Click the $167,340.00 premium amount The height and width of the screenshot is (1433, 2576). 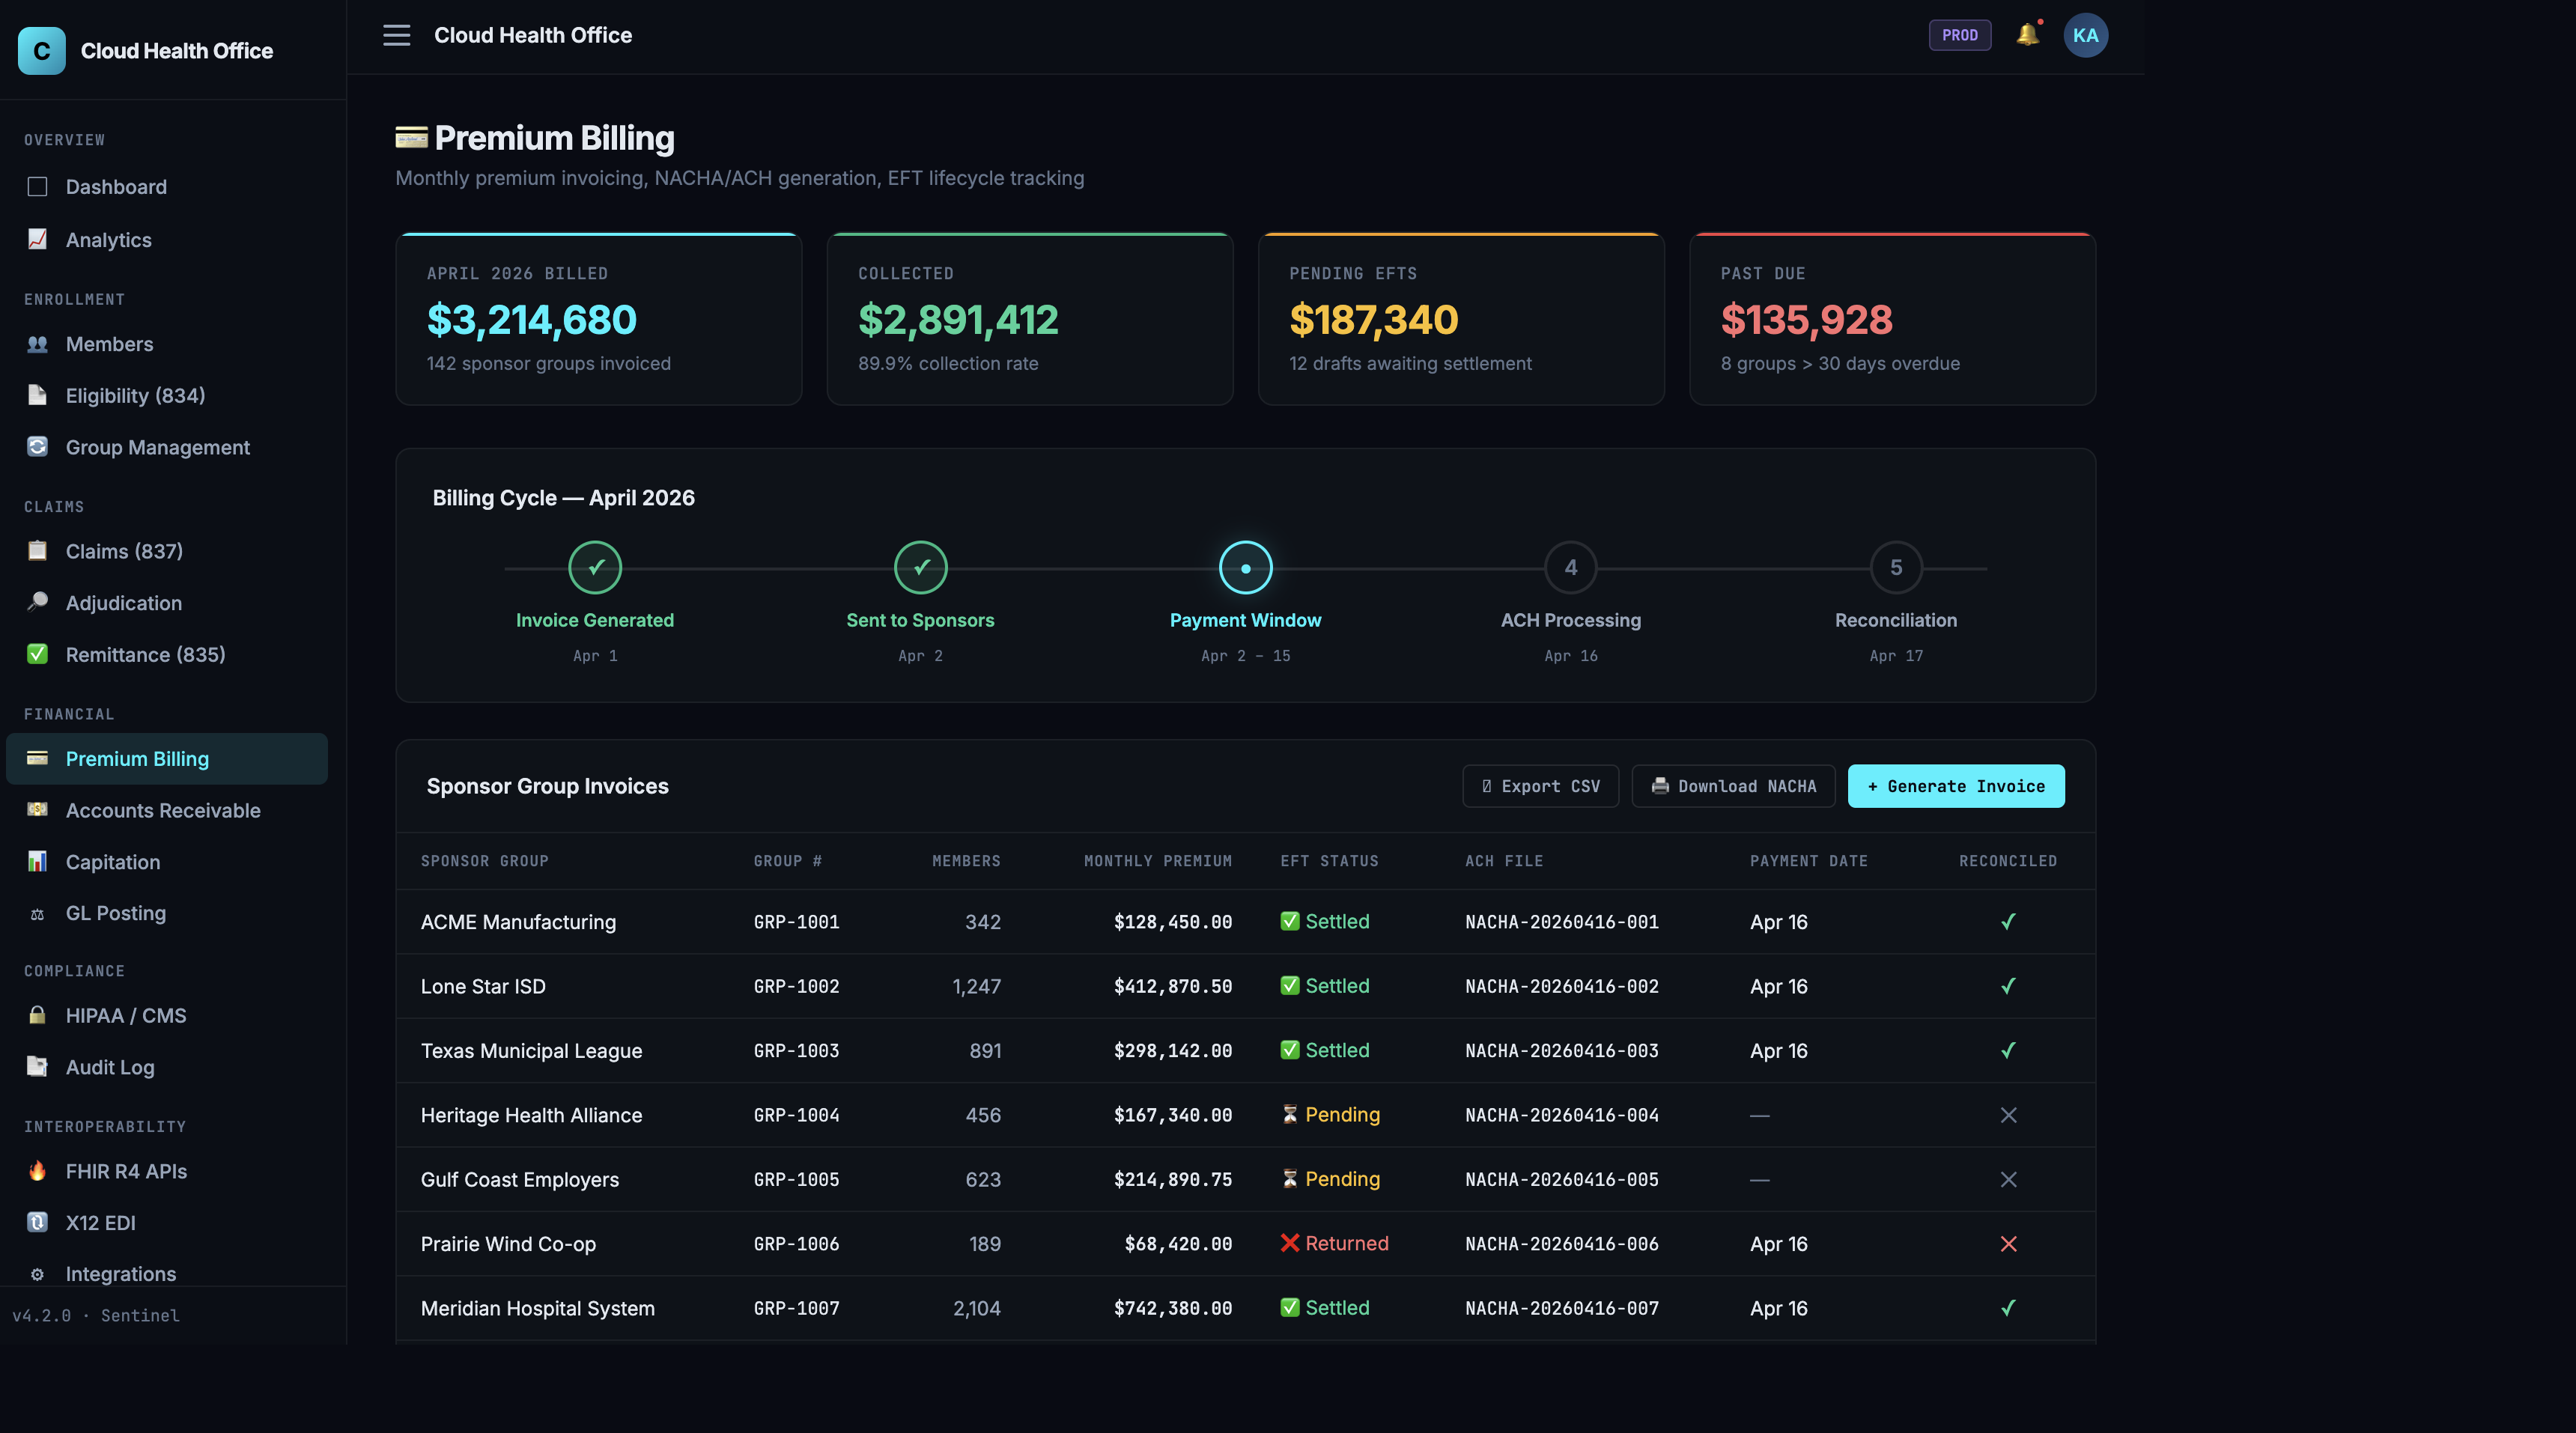pyautogui.click(x=1172, y=1115)
